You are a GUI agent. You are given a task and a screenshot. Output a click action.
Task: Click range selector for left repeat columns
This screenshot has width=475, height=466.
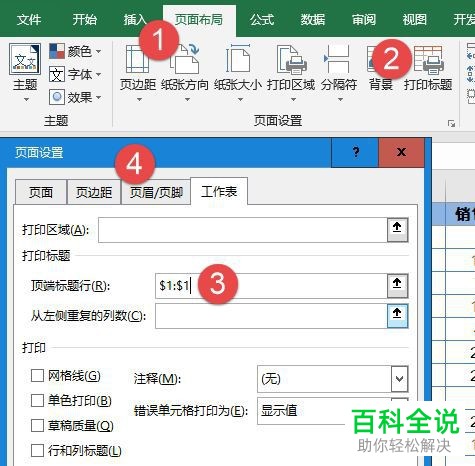(x=397, y=316)
